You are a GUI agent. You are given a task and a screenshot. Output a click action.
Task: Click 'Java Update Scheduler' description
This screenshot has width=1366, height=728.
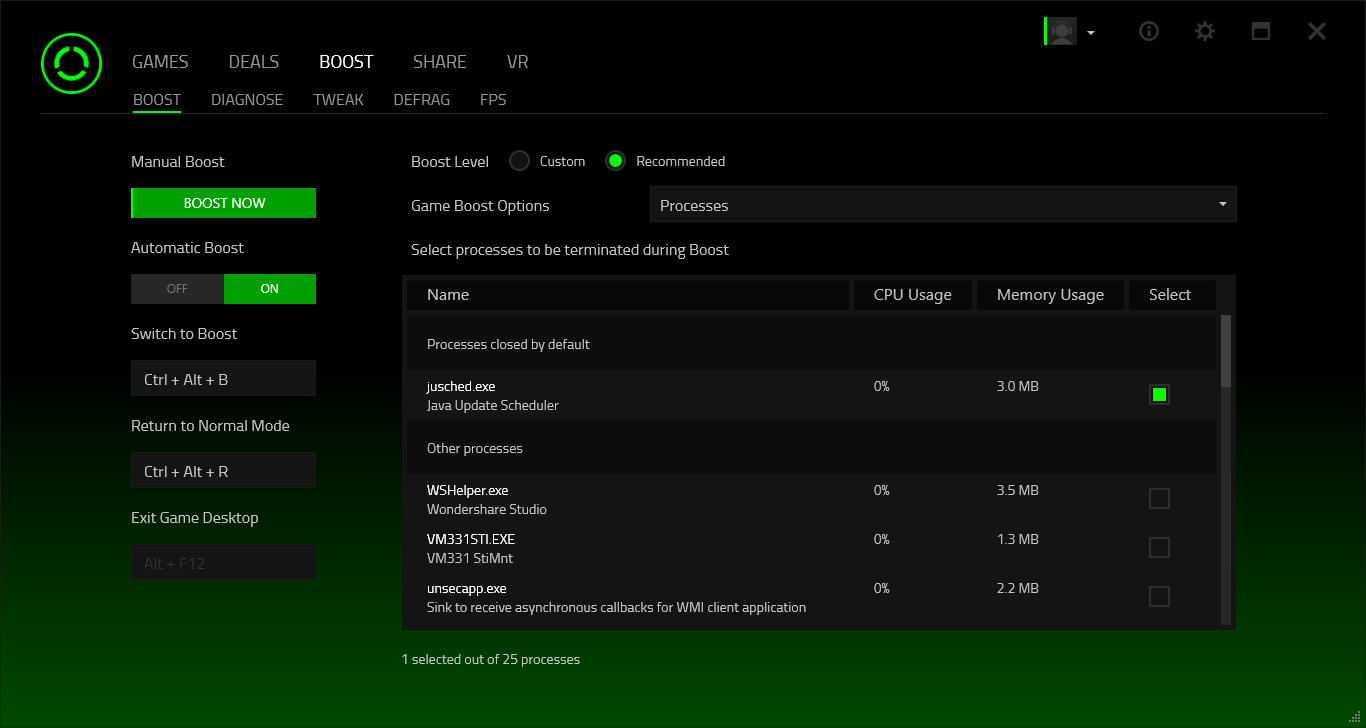[x=493, y=405]
